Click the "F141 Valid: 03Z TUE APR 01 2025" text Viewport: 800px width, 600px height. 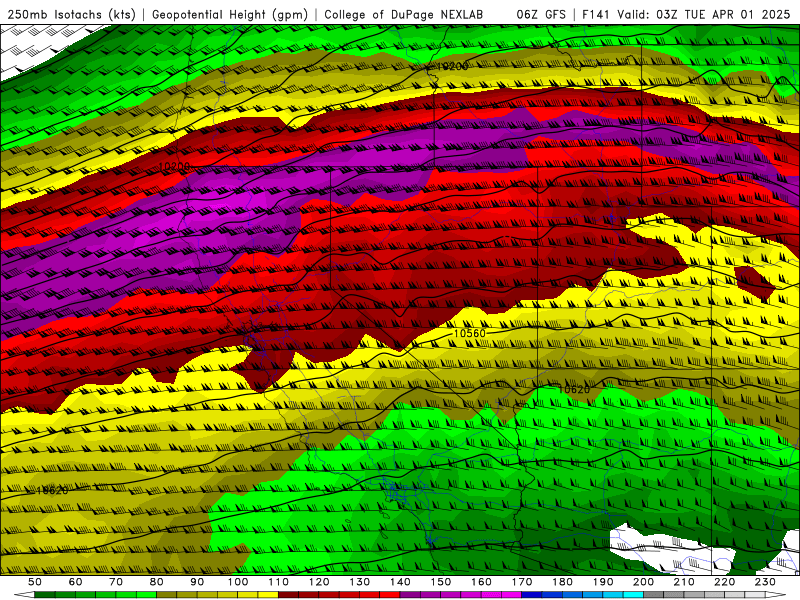686,15
